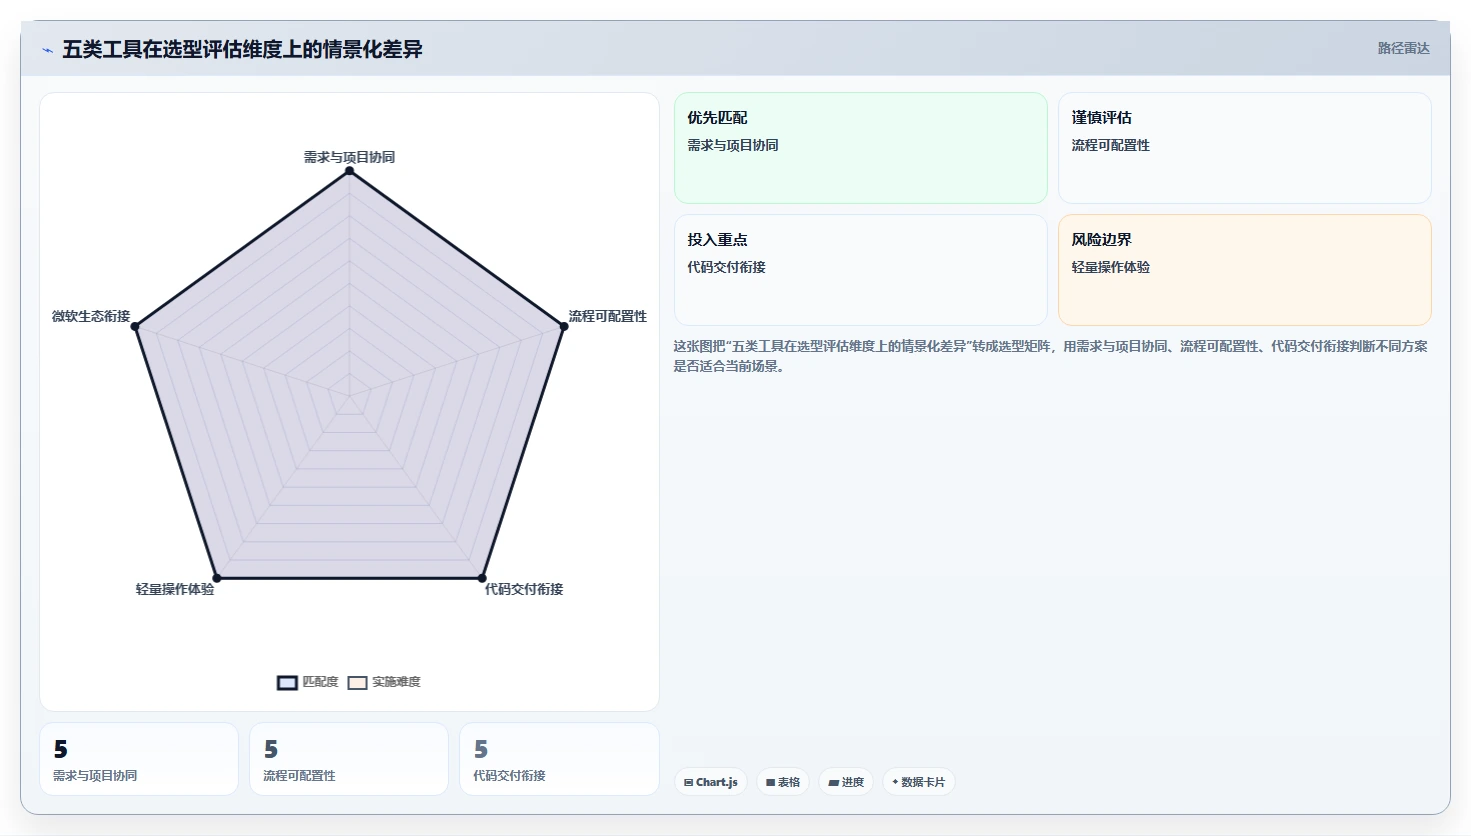1471x836 pixels.
Task: Click the 需求与项目协同 score card
Action: pyautogui.click(x=139, y=759)
